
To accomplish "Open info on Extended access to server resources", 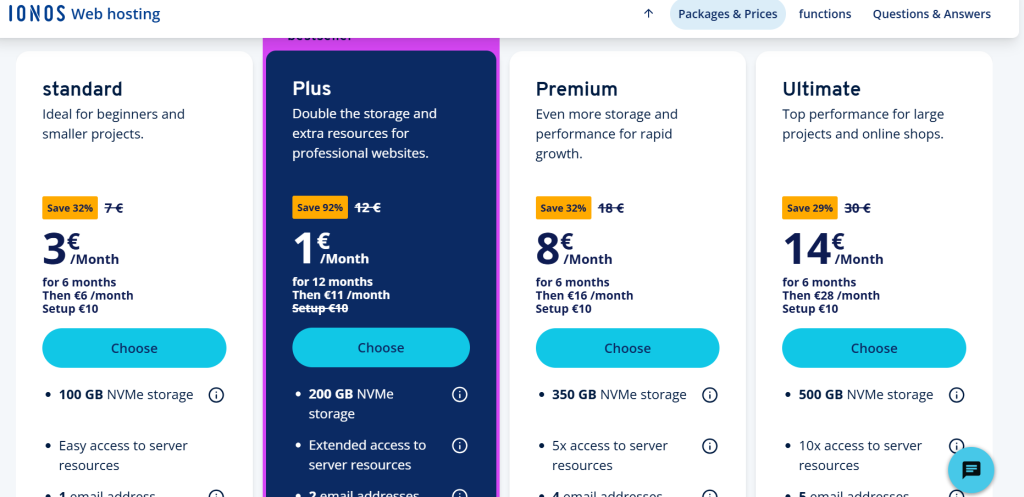I will (x=460, y=446).
